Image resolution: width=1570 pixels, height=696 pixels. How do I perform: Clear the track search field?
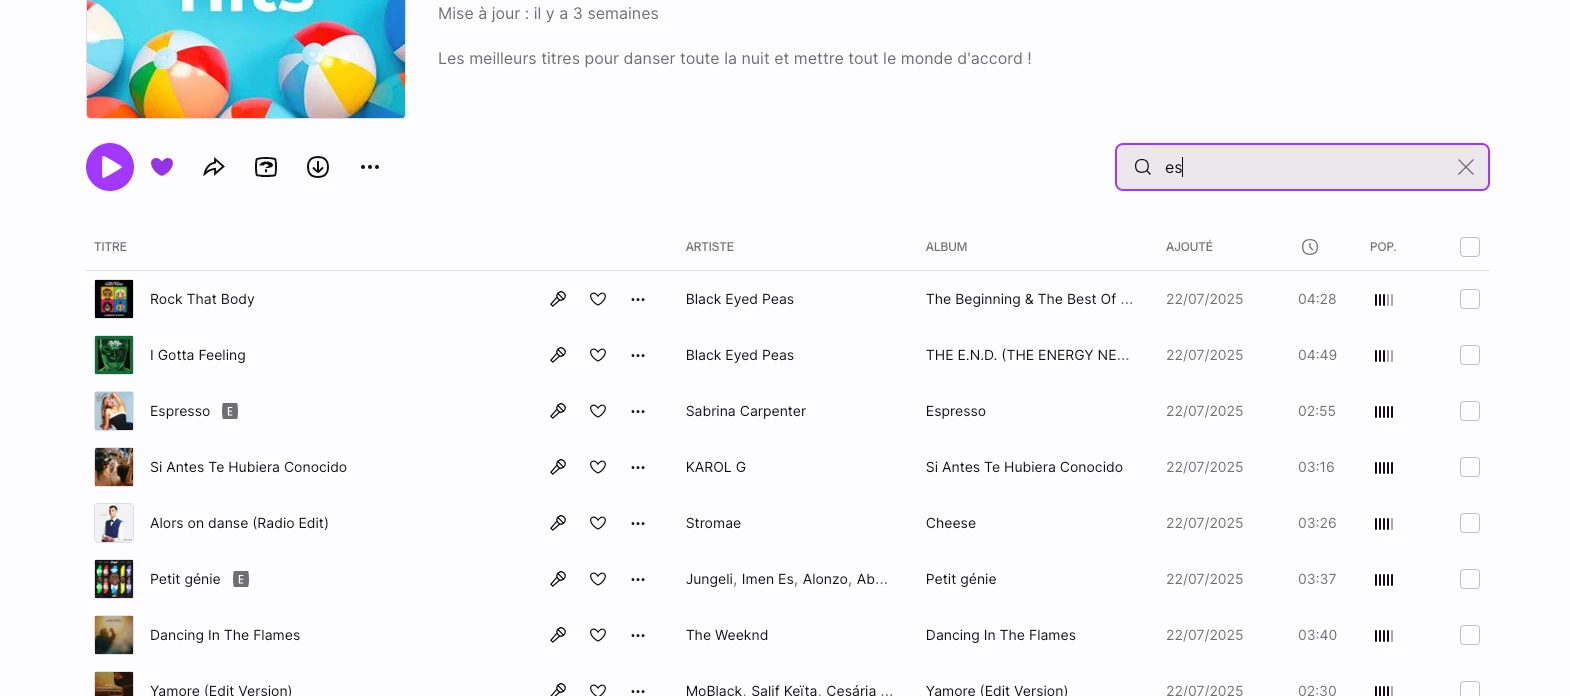click(x=1465, y=167)
